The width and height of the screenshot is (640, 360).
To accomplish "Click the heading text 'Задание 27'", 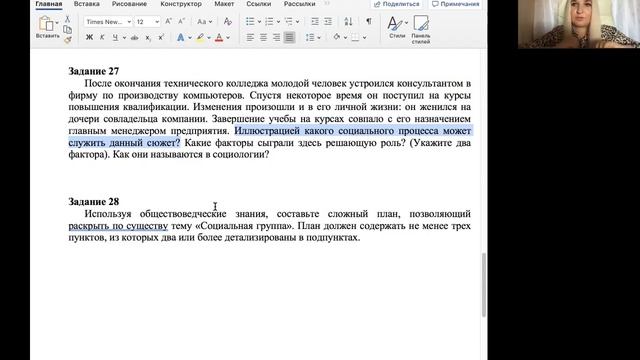I will pos(94,71).
